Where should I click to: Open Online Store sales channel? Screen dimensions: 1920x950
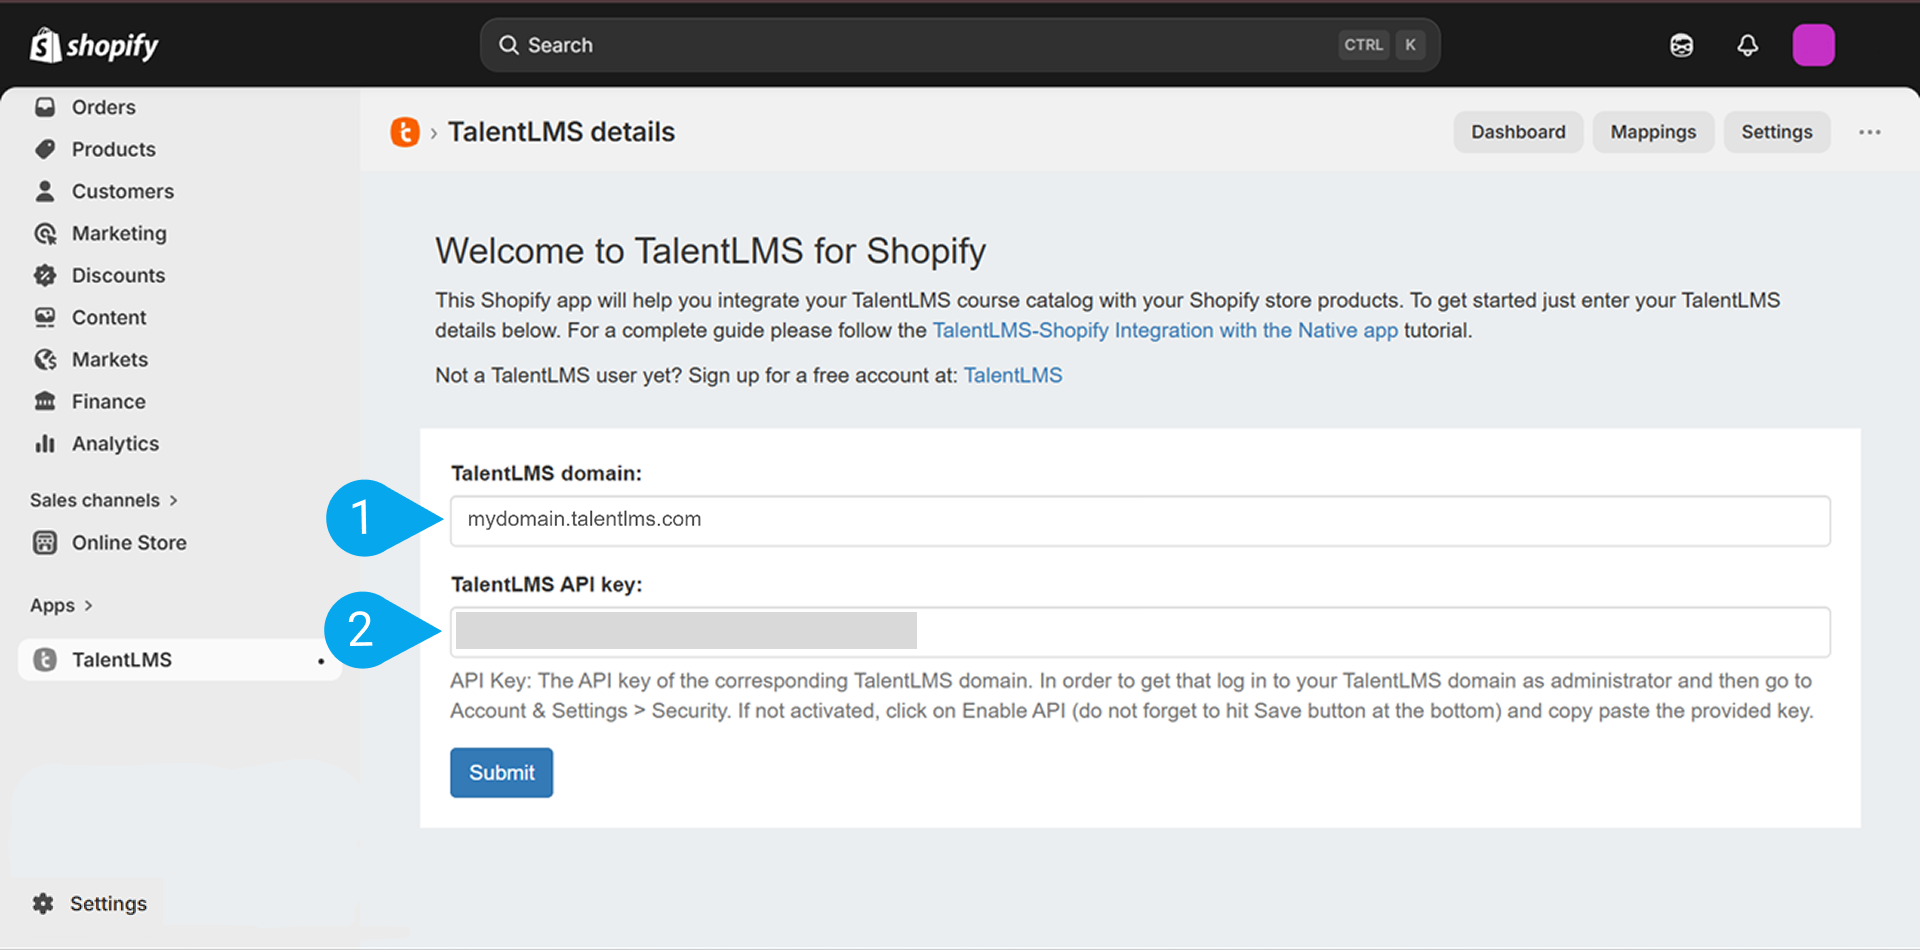tap(129, 542)
